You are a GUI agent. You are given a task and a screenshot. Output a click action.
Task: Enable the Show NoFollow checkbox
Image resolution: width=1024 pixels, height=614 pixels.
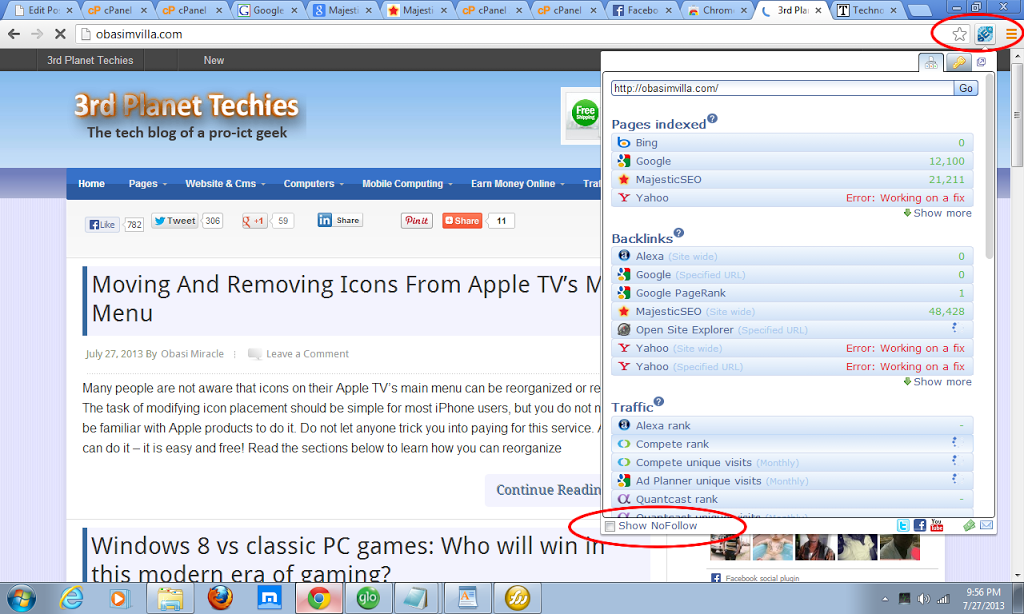coord(610,526)
